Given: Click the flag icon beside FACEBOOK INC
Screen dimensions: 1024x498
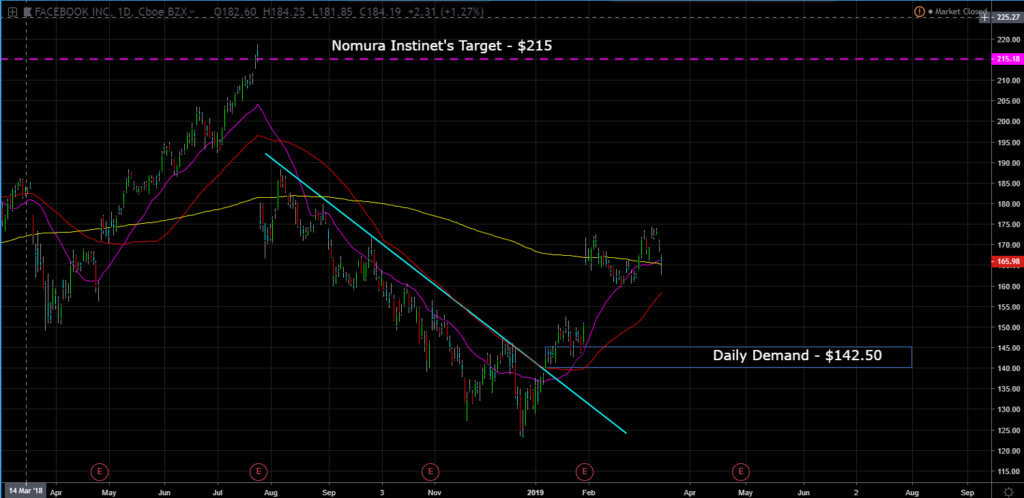Looking at the screenshot, I should (29, 11).
